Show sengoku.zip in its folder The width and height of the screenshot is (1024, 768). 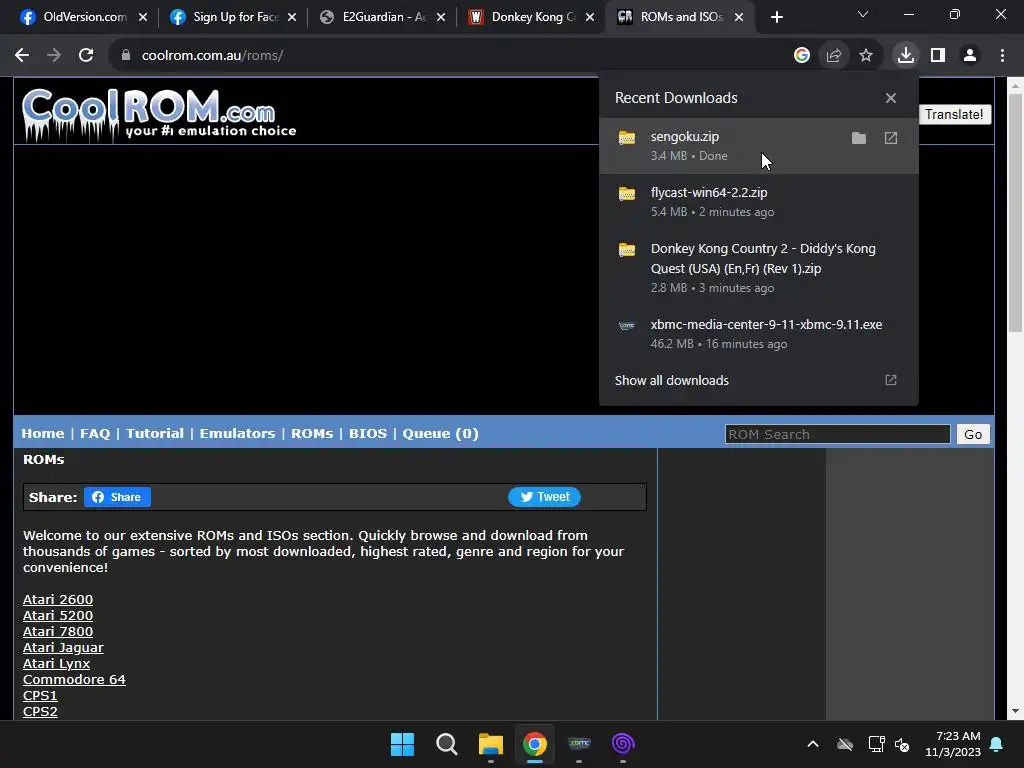[x=859, y=138]
